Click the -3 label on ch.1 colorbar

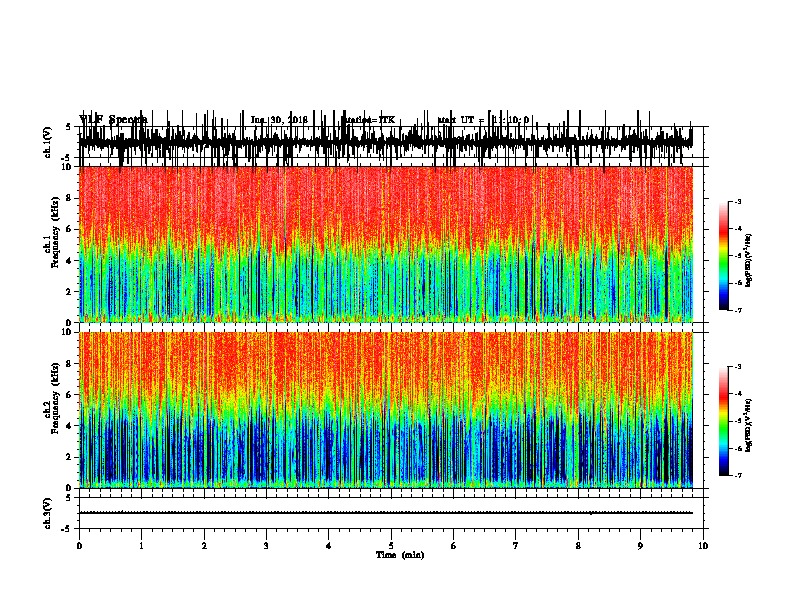coord(738,202)
